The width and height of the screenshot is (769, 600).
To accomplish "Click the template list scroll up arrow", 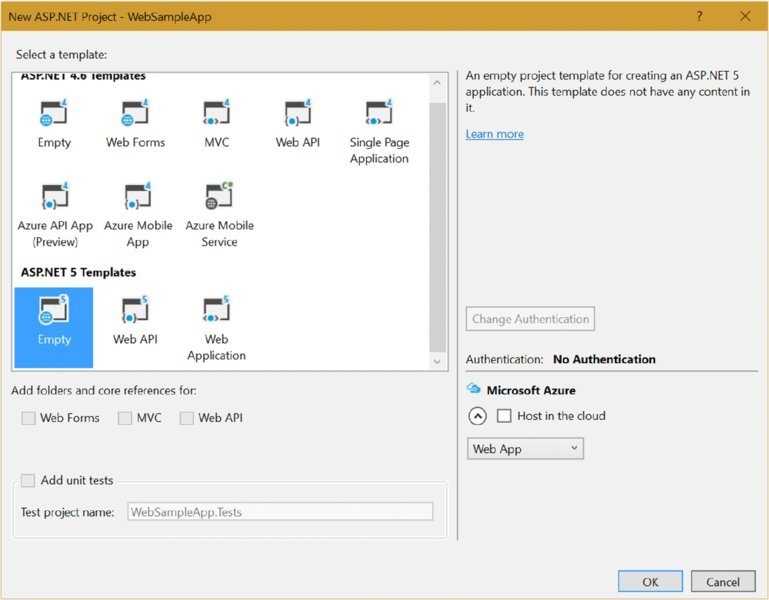I will (437, 82).
